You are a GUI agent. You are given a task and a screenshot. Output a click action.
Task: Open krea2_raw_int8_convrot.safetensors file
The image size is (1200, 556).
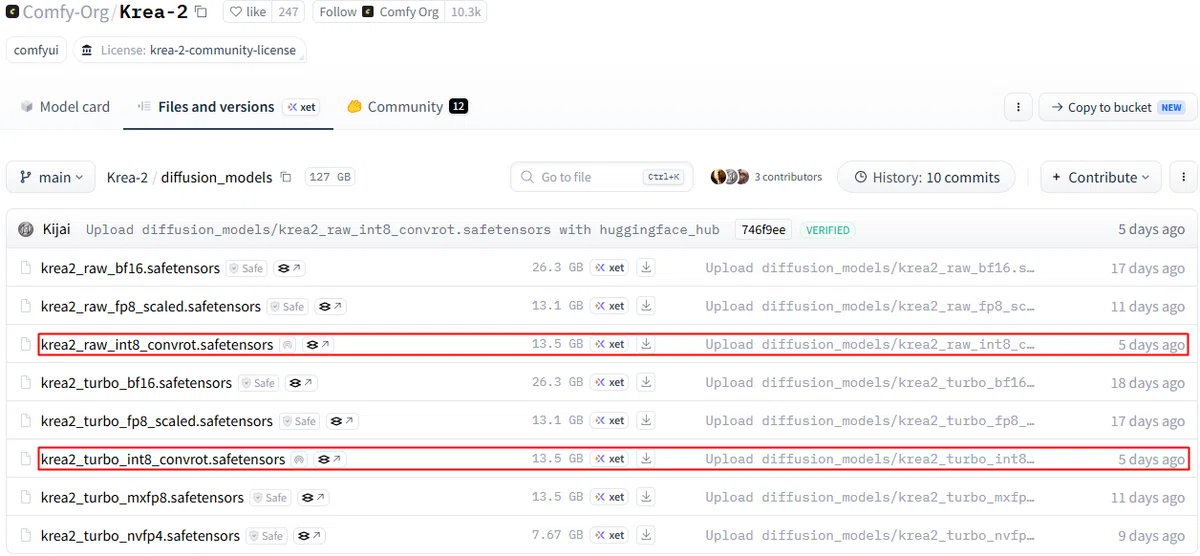click(157, 345)
